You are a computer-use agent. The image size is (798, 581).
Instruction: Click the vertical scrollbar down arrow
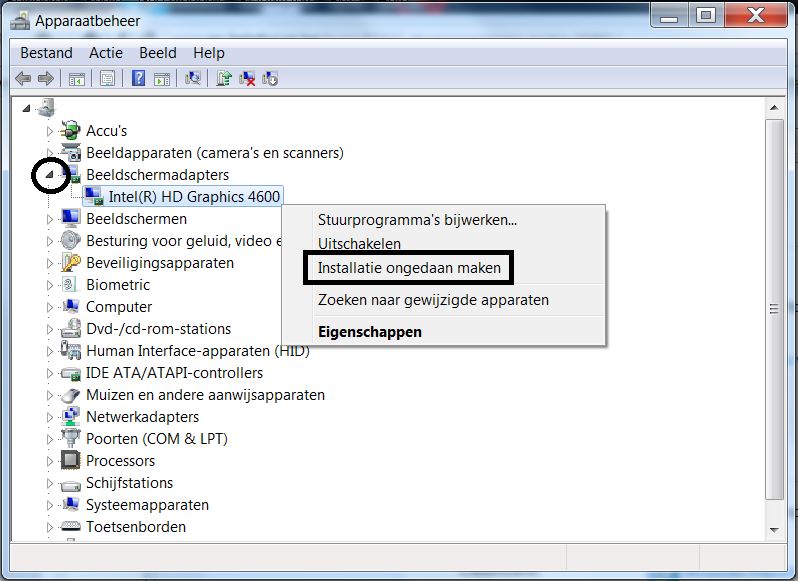click(773, 532)
